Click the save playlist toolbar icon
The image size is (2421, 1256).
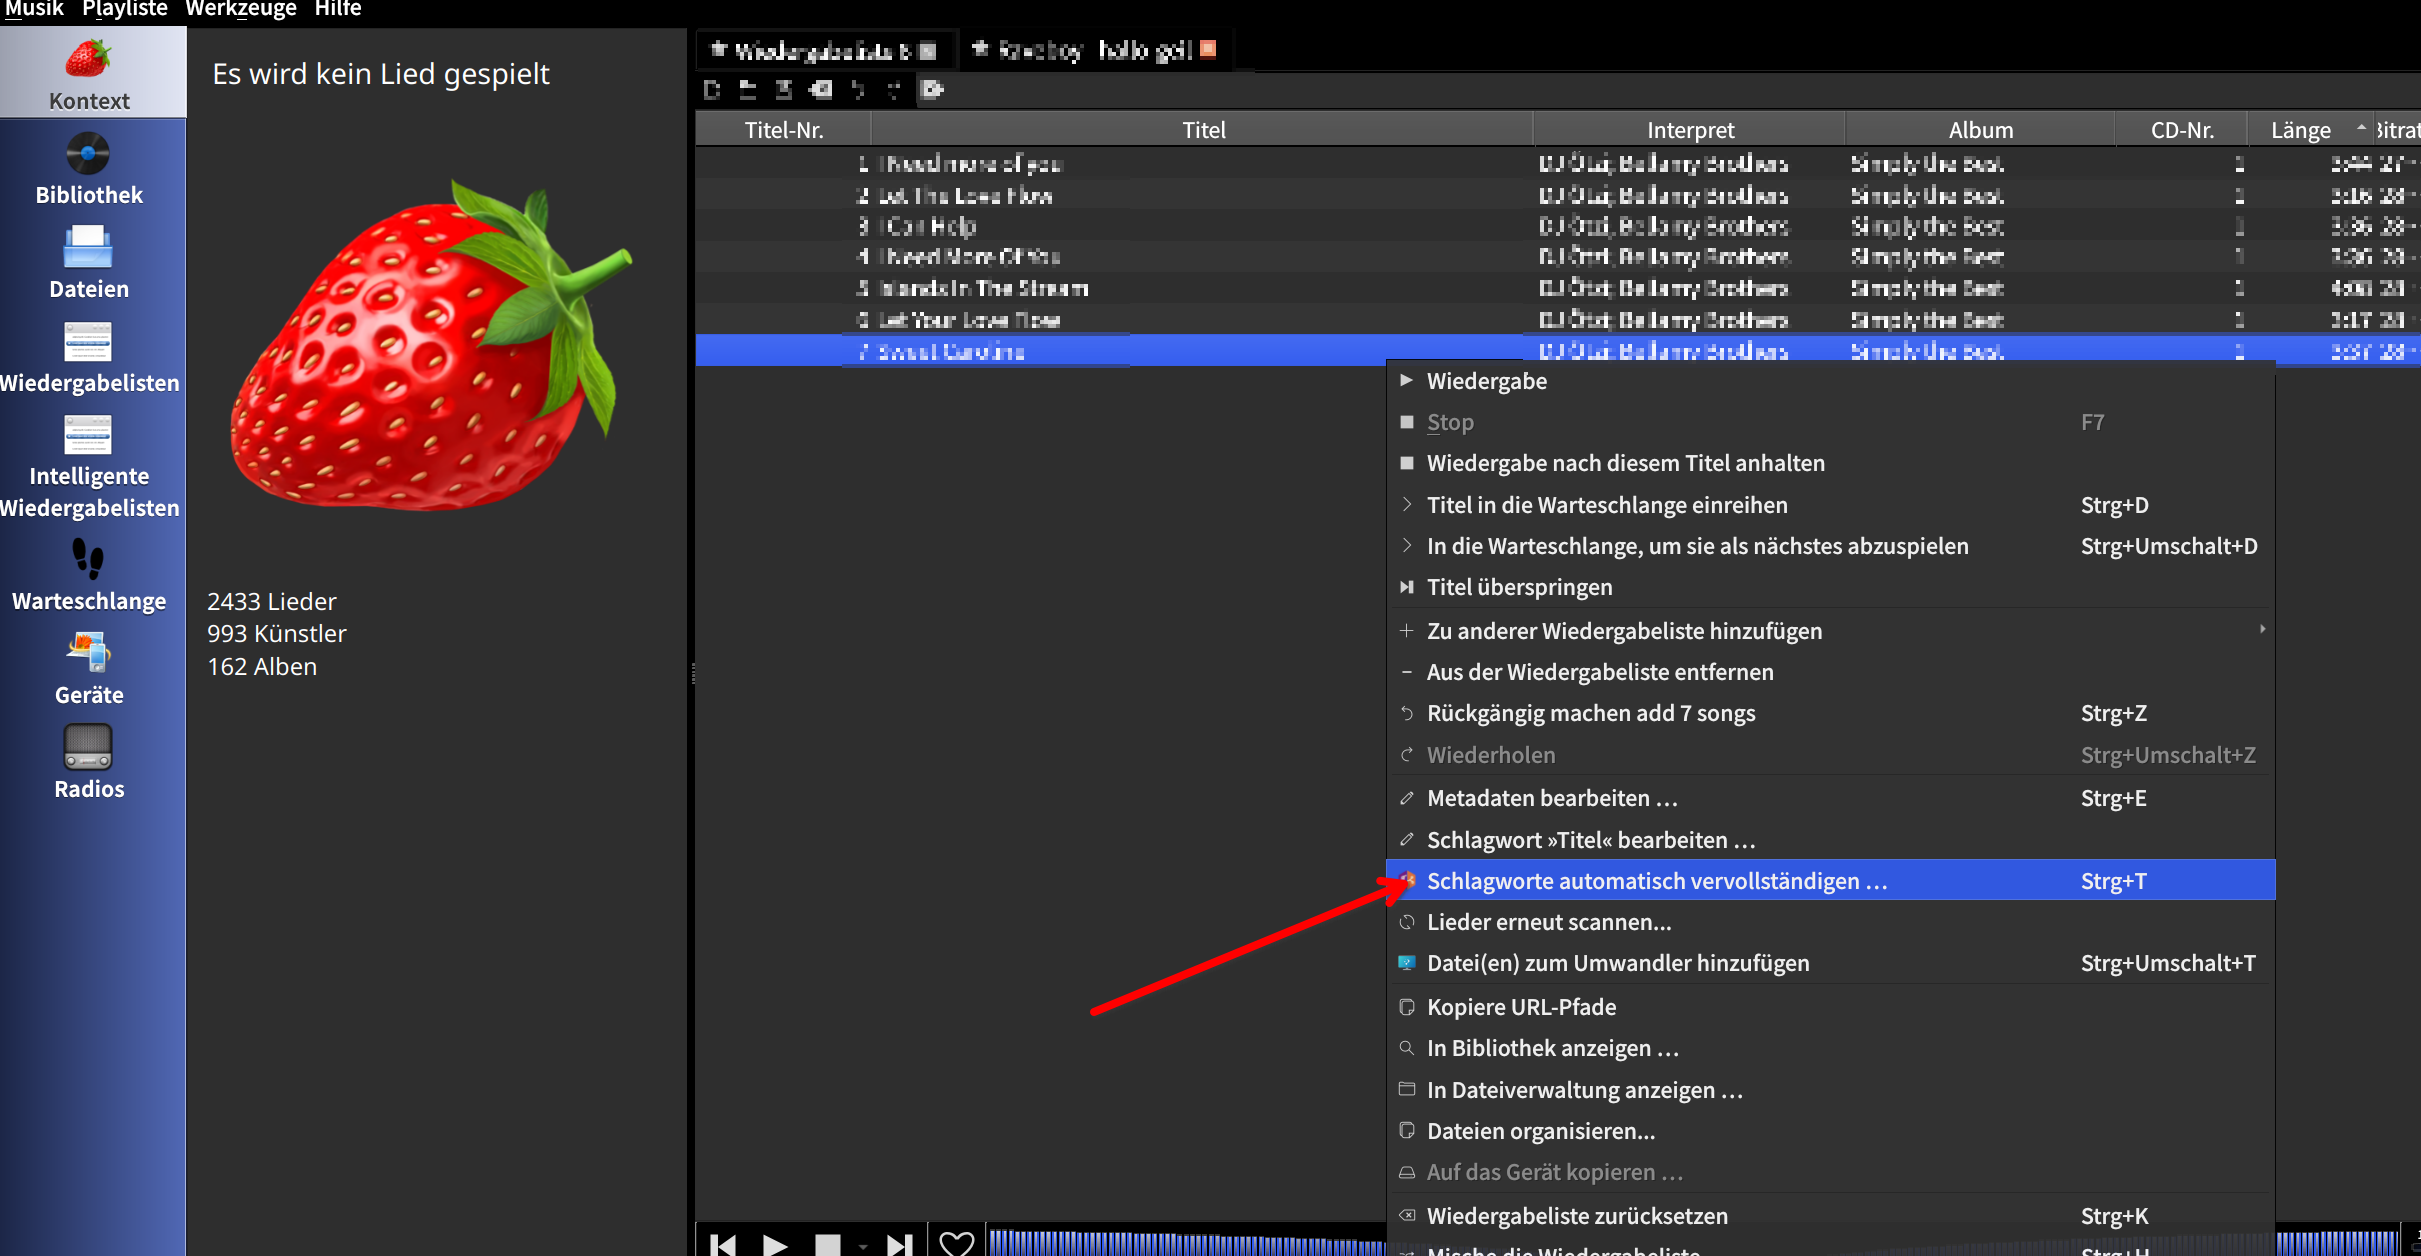tap(784, 90)
